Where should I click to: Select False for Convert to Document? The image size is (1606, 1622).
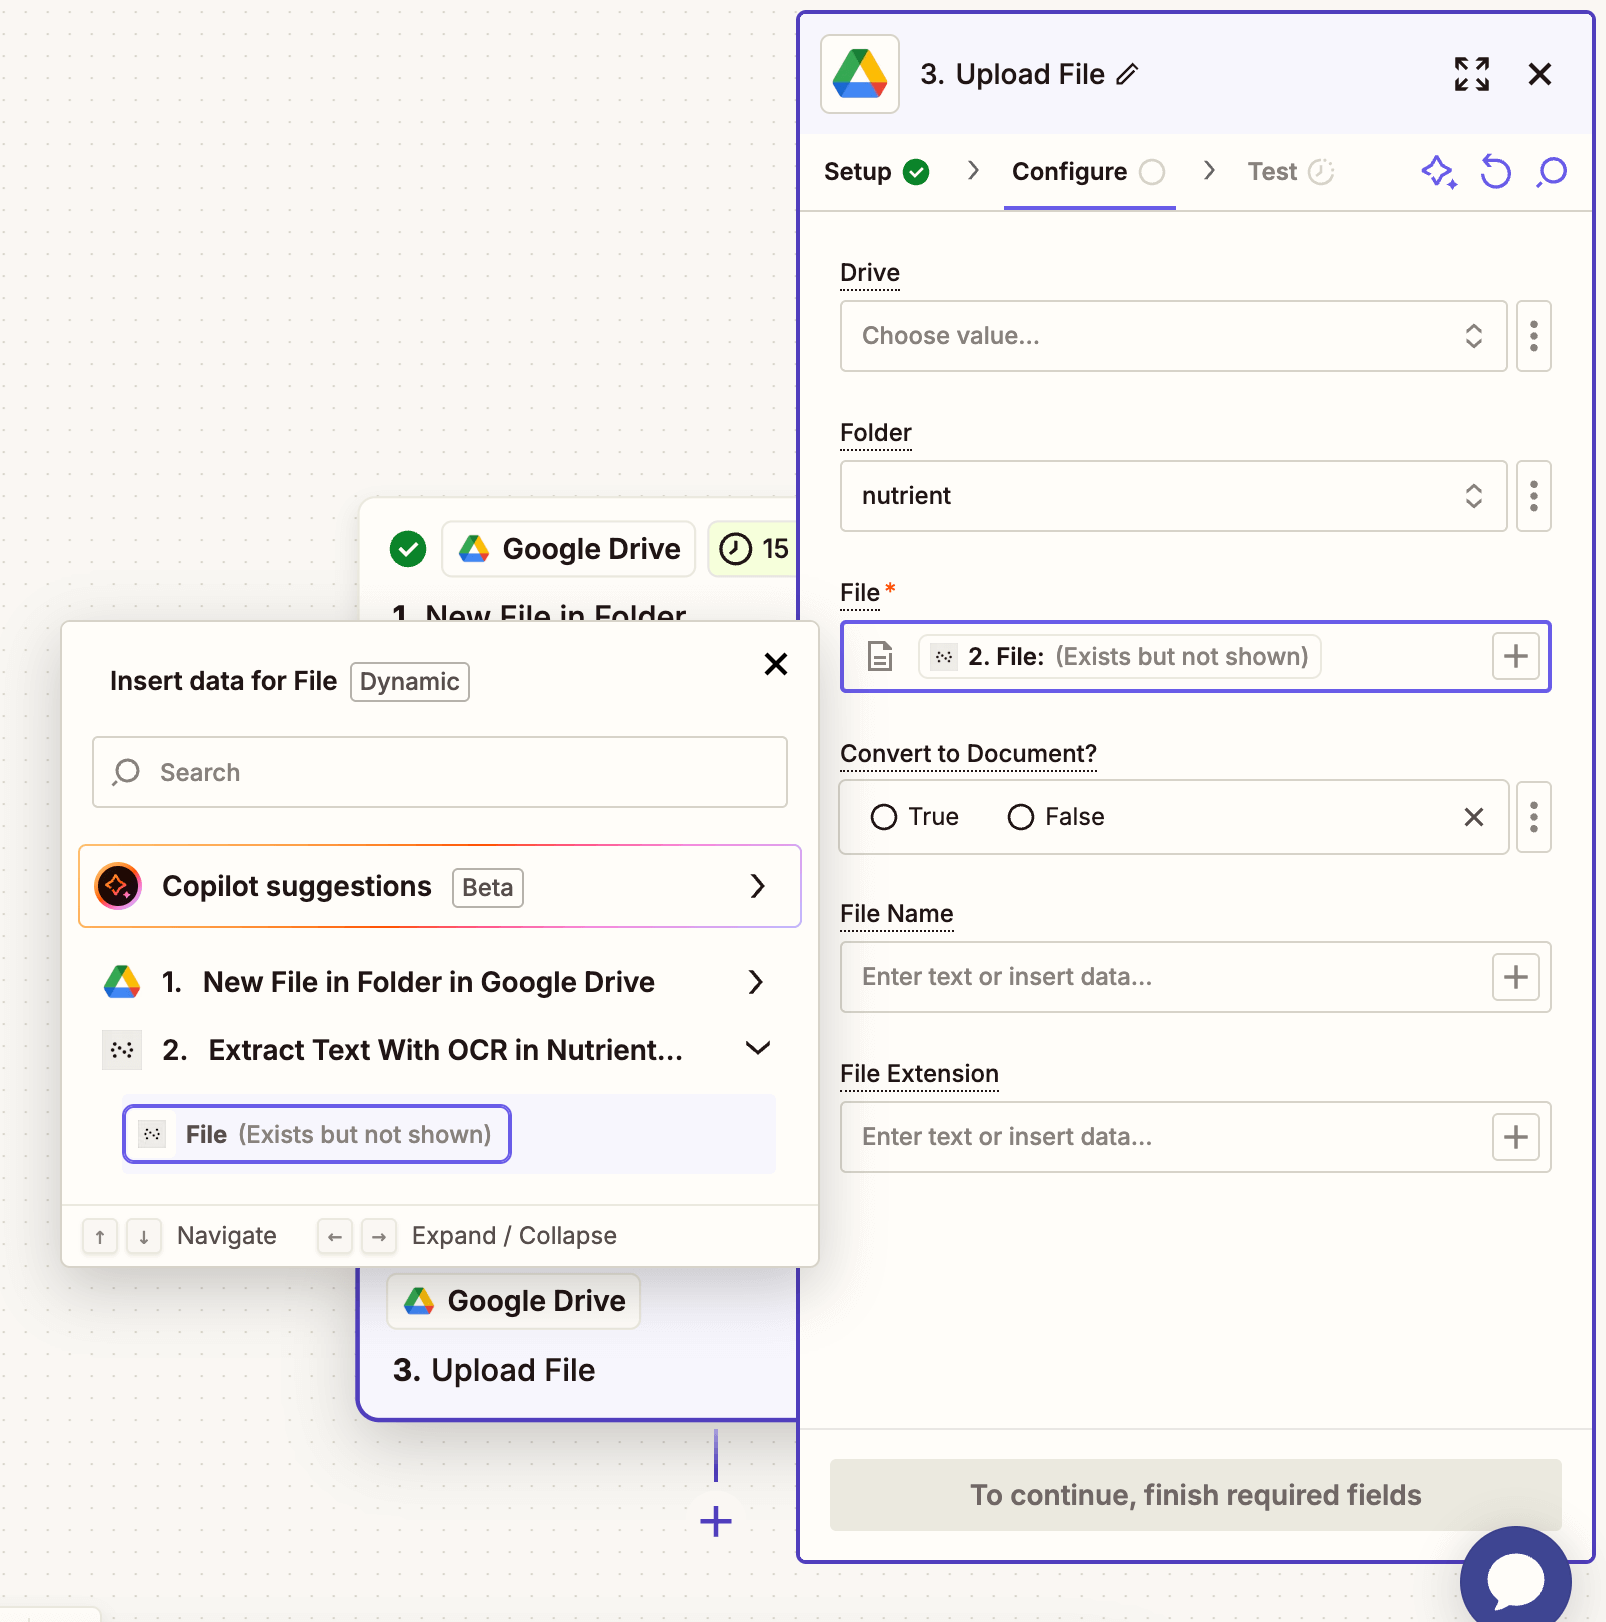coord(1020,817)
